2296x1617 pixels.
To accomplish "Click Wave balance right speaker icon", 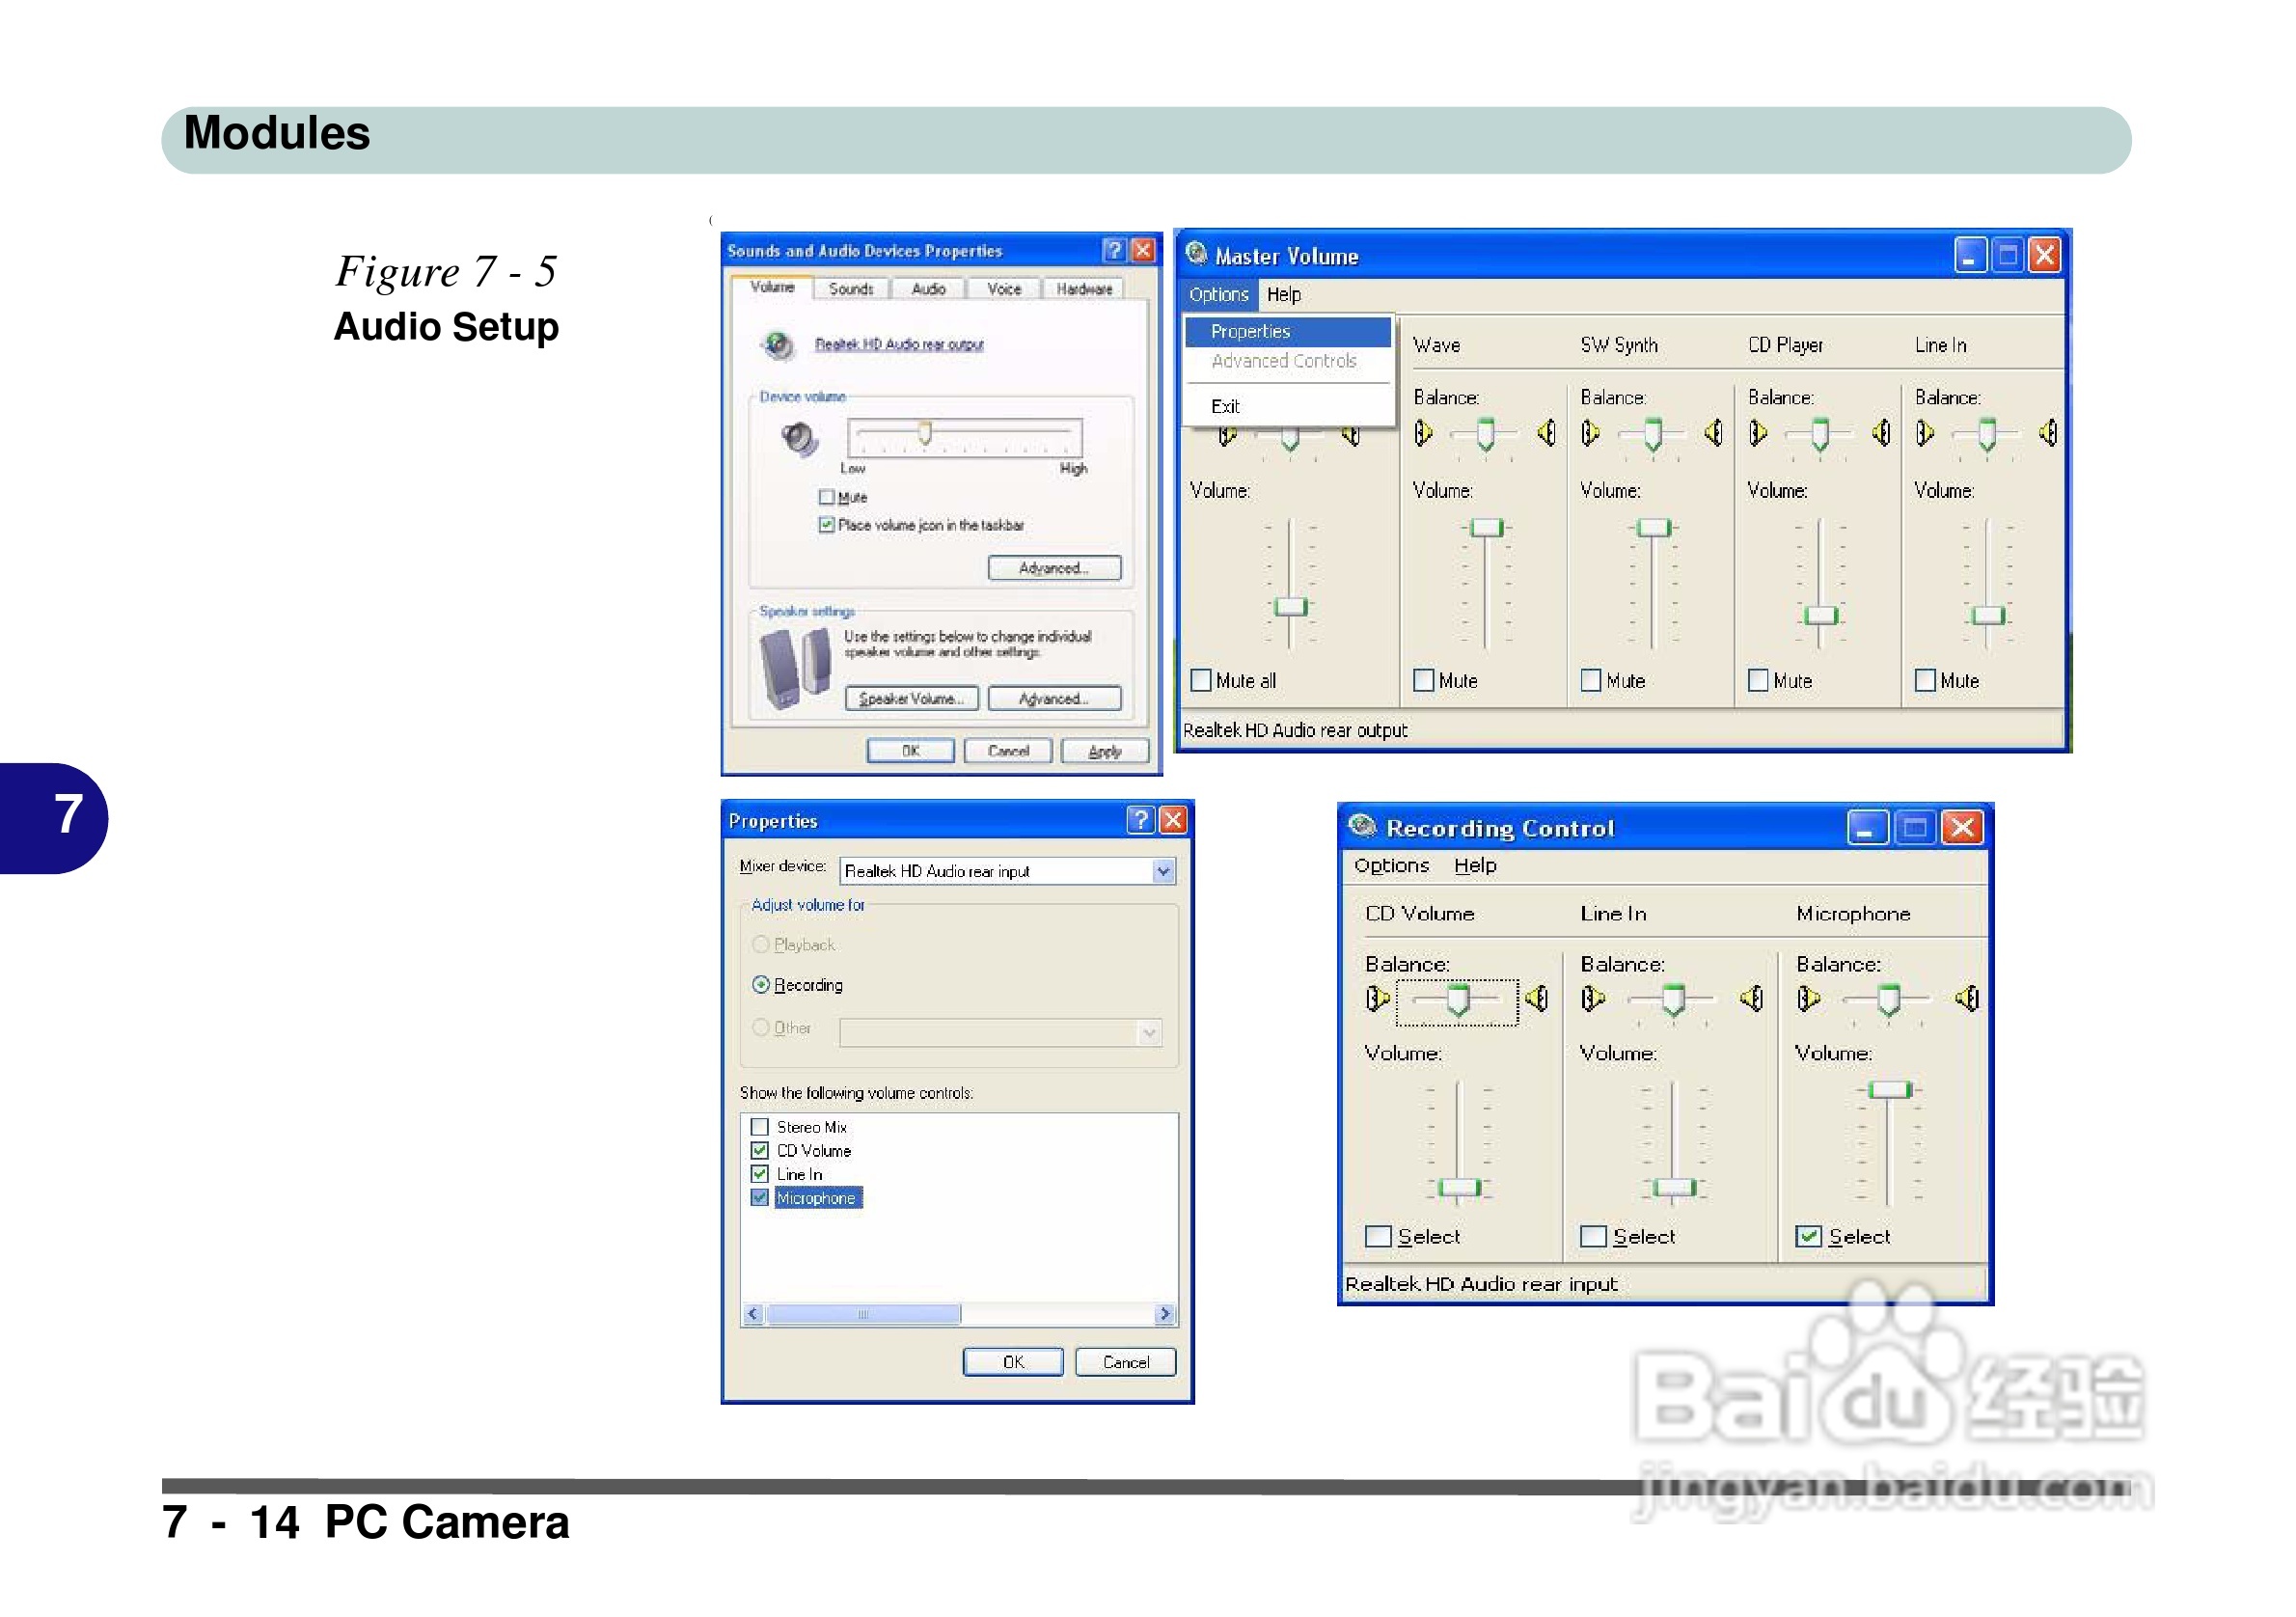I will point(1547,433).
